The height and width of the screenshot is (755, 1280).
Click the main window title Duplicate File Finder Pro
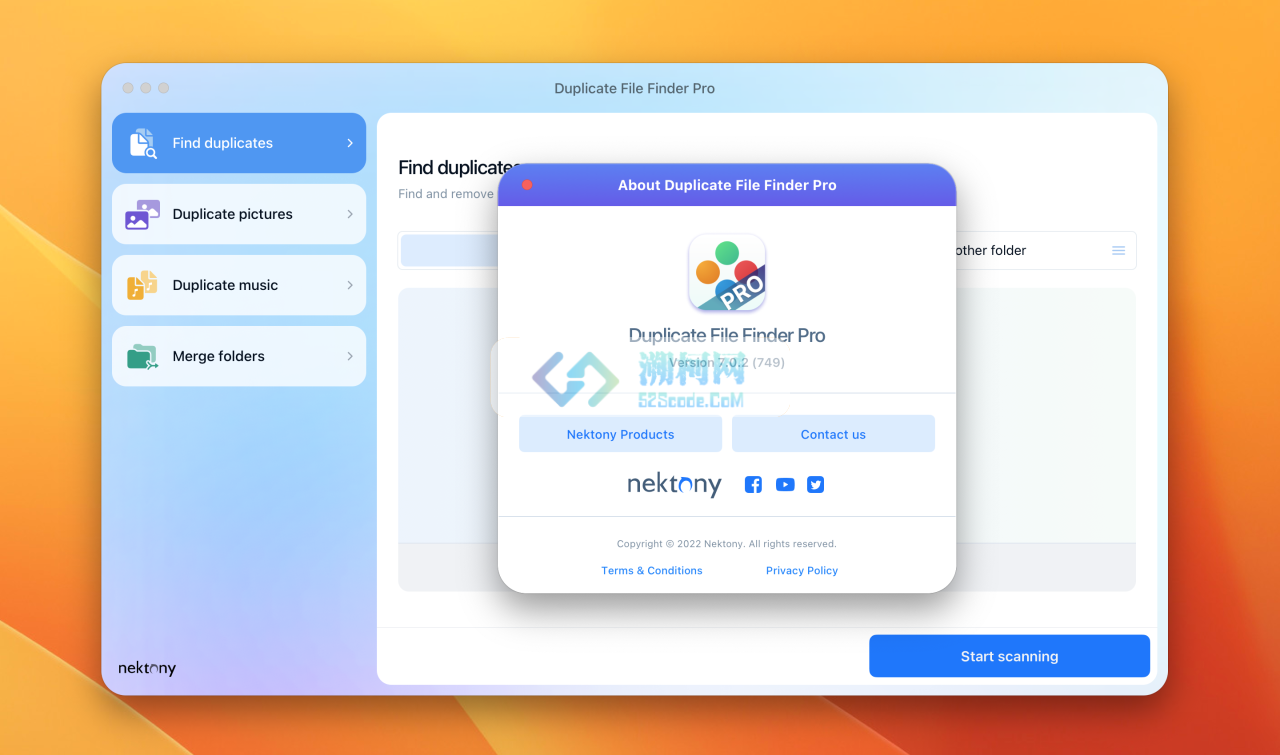tap(635, 88)
